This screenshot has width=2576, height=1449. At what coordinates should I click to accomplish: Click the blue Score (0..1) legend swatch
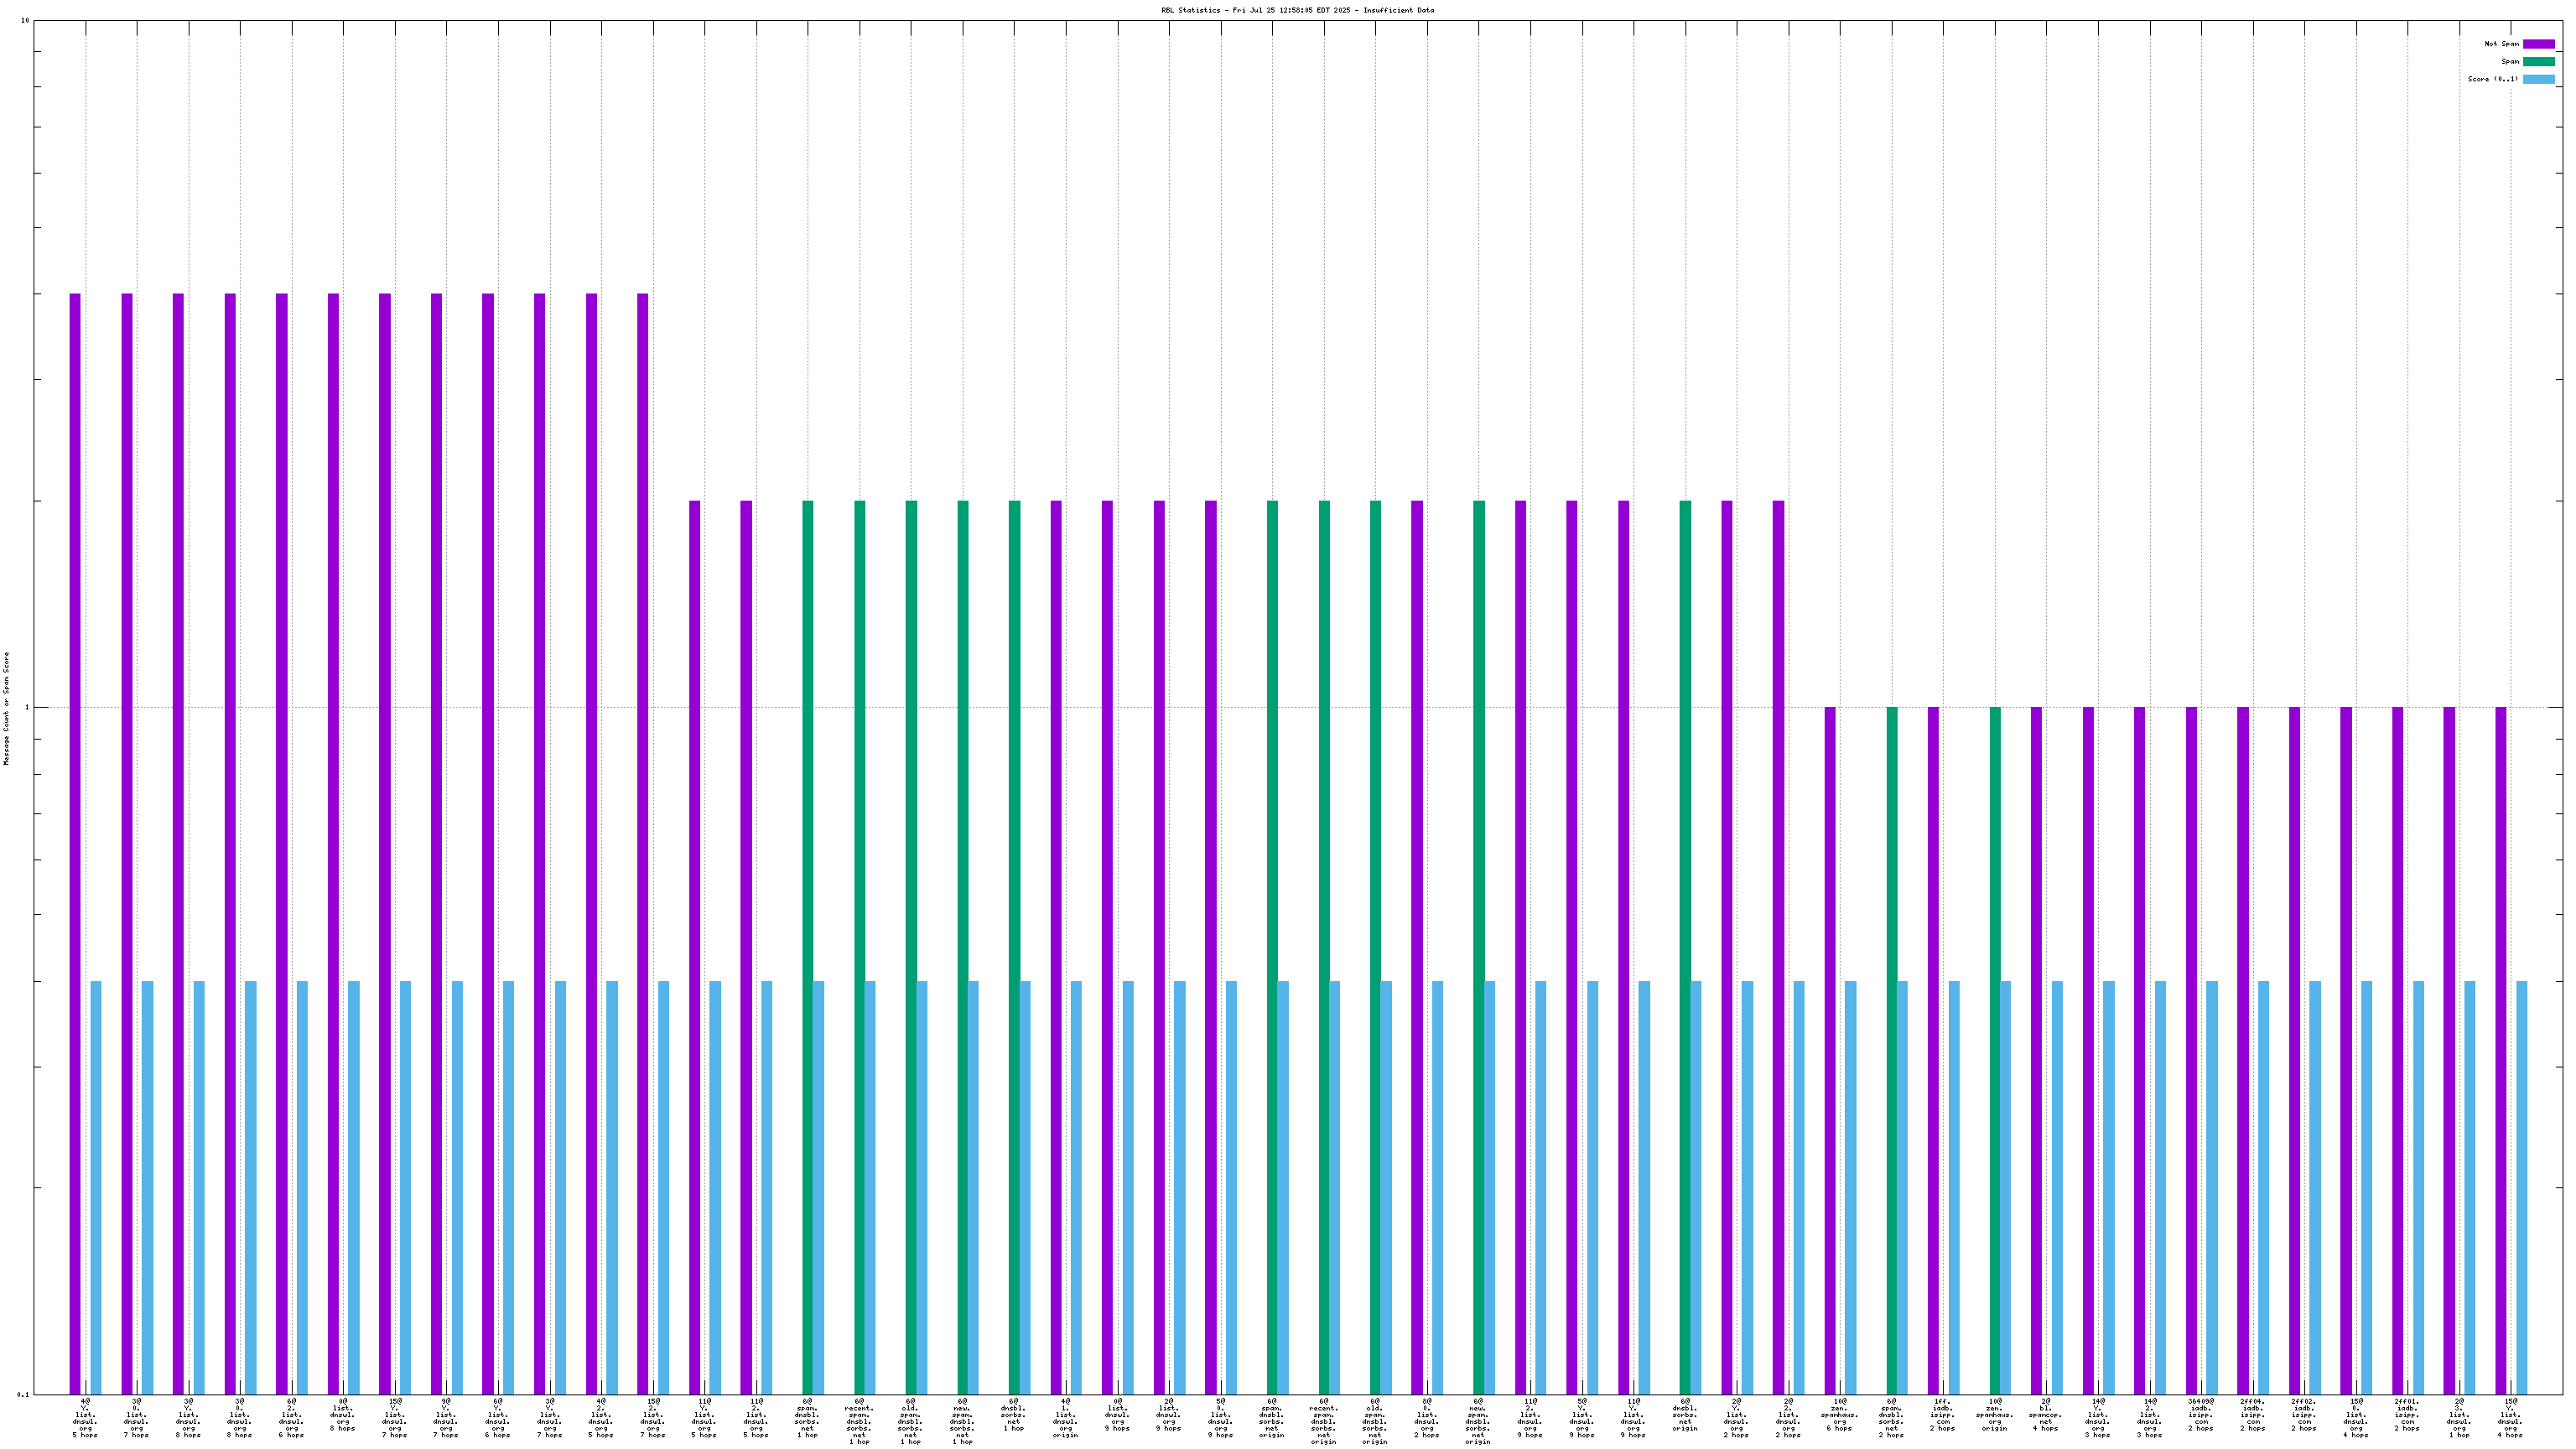pos(2538,79)
